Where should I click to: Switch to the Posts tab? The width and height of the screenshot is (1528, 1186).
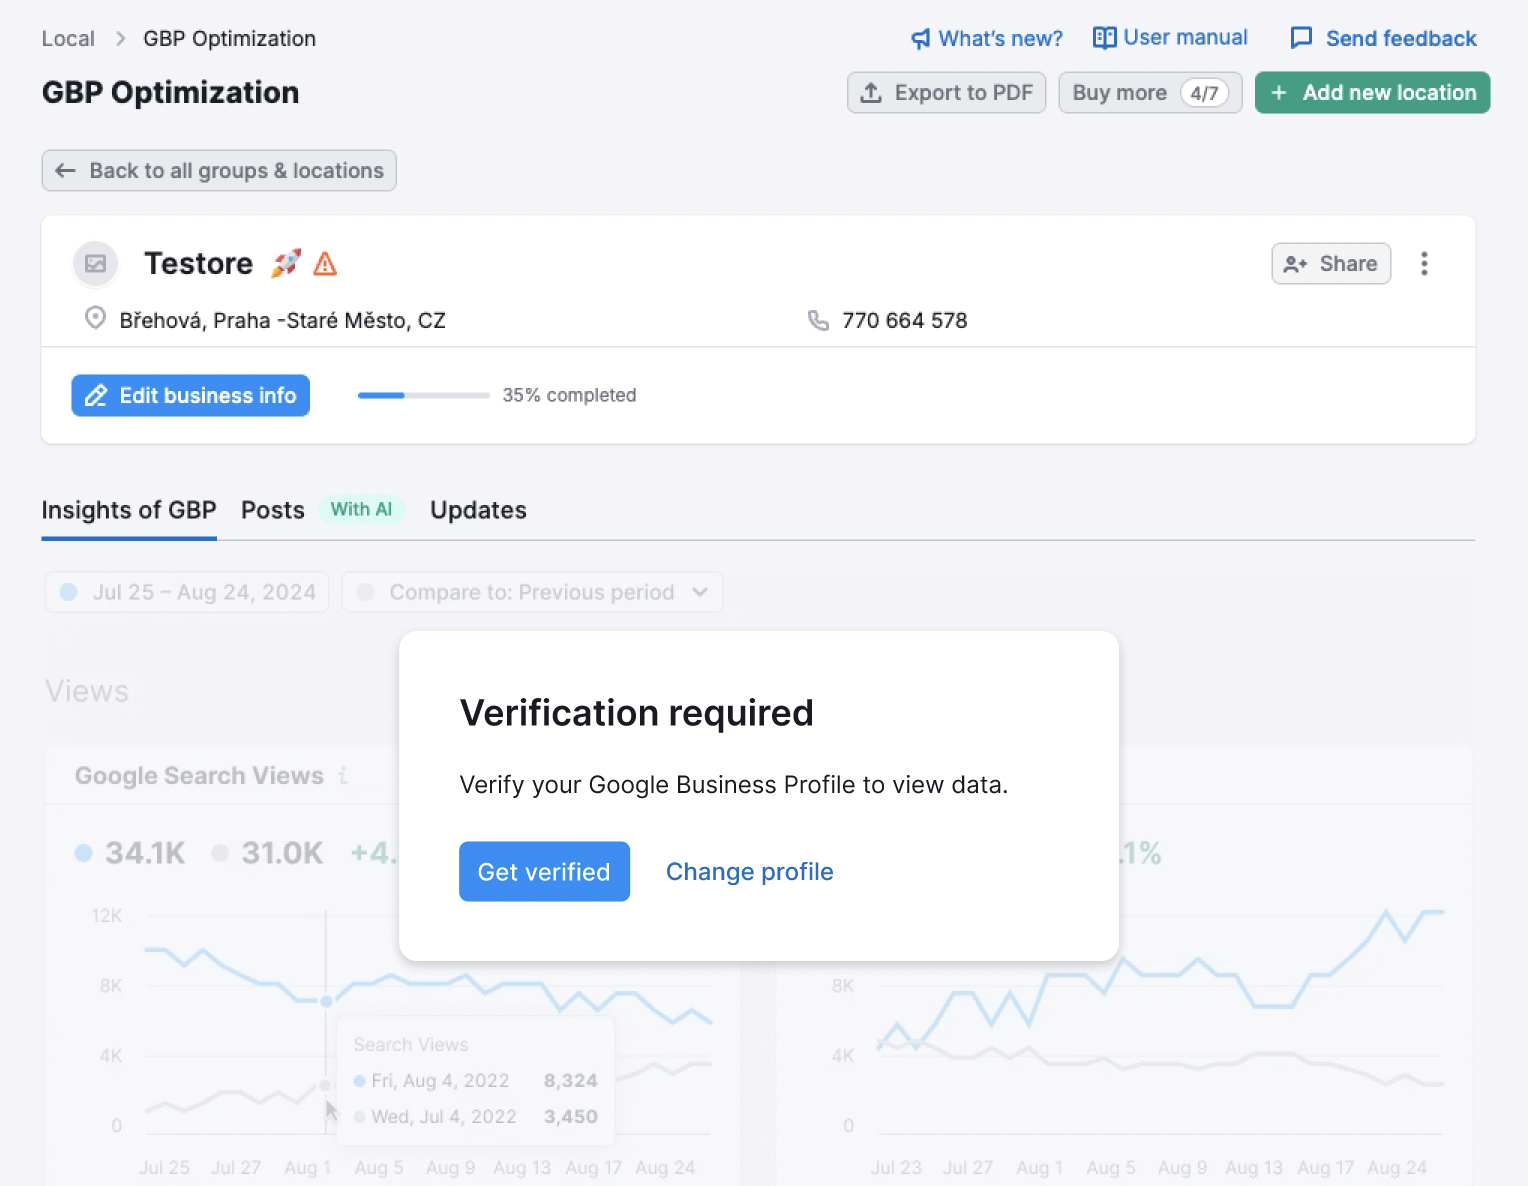[x=272, y=510]
